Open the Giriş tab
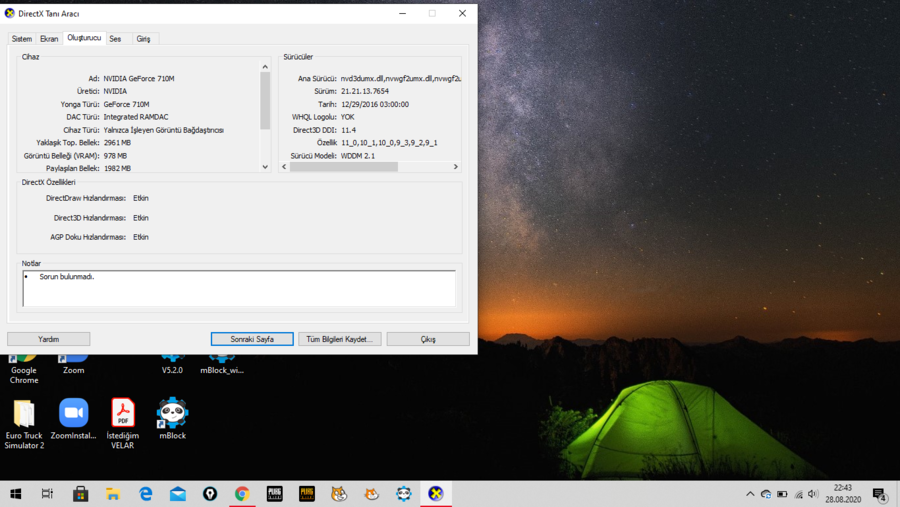The height and width of the screenshot is (507, 900). point(143,39)
